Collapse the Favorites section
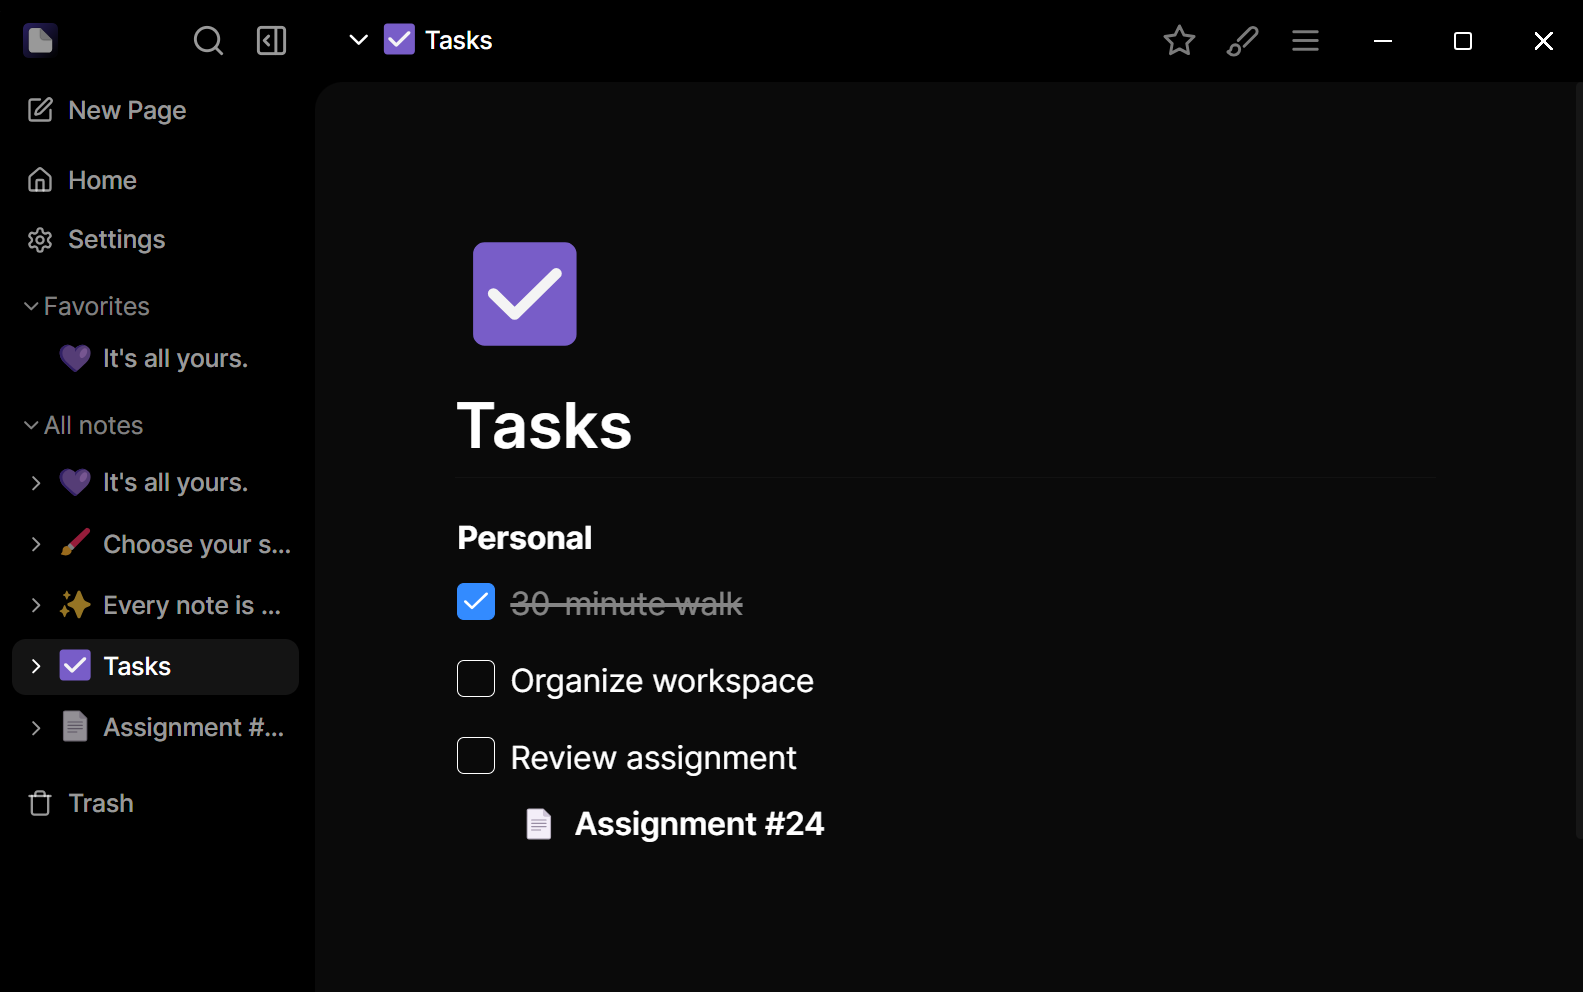 pos(31,307)
